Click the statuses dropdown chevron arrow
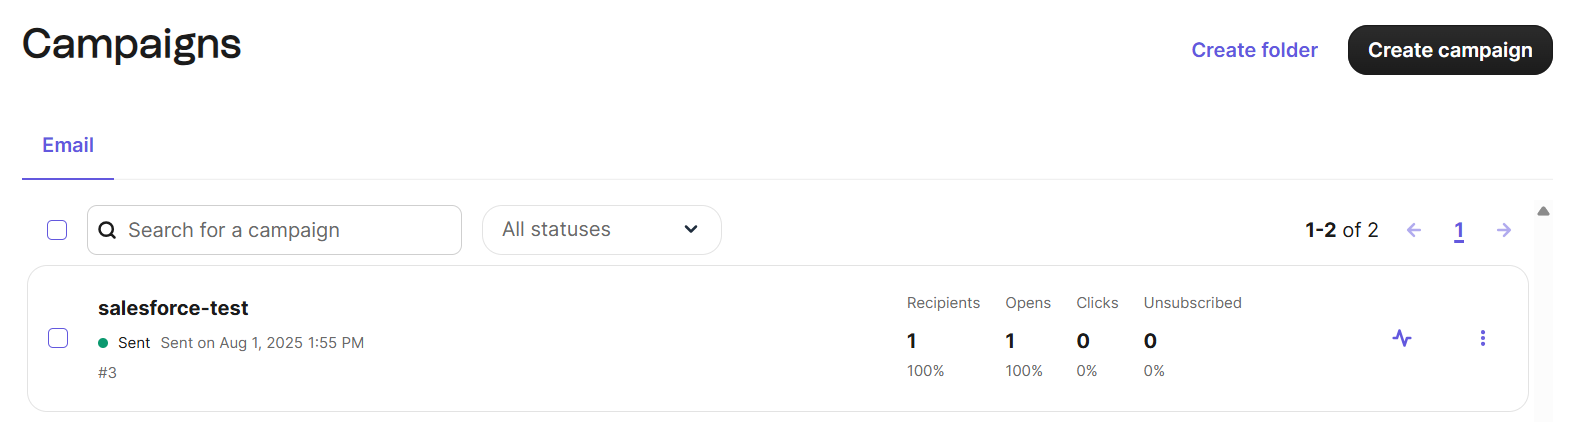 690,230
